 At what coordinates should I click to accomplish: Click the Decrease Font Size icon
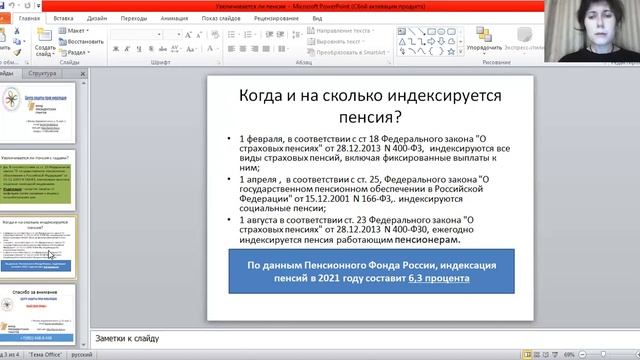point(199,35)
